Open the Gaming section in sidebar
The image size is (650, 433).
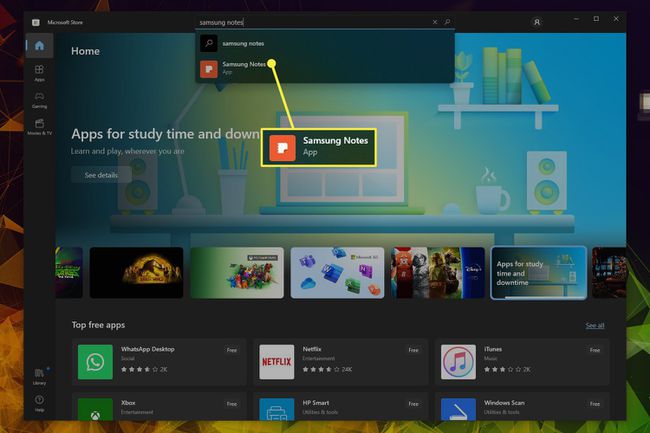[39, 100]
